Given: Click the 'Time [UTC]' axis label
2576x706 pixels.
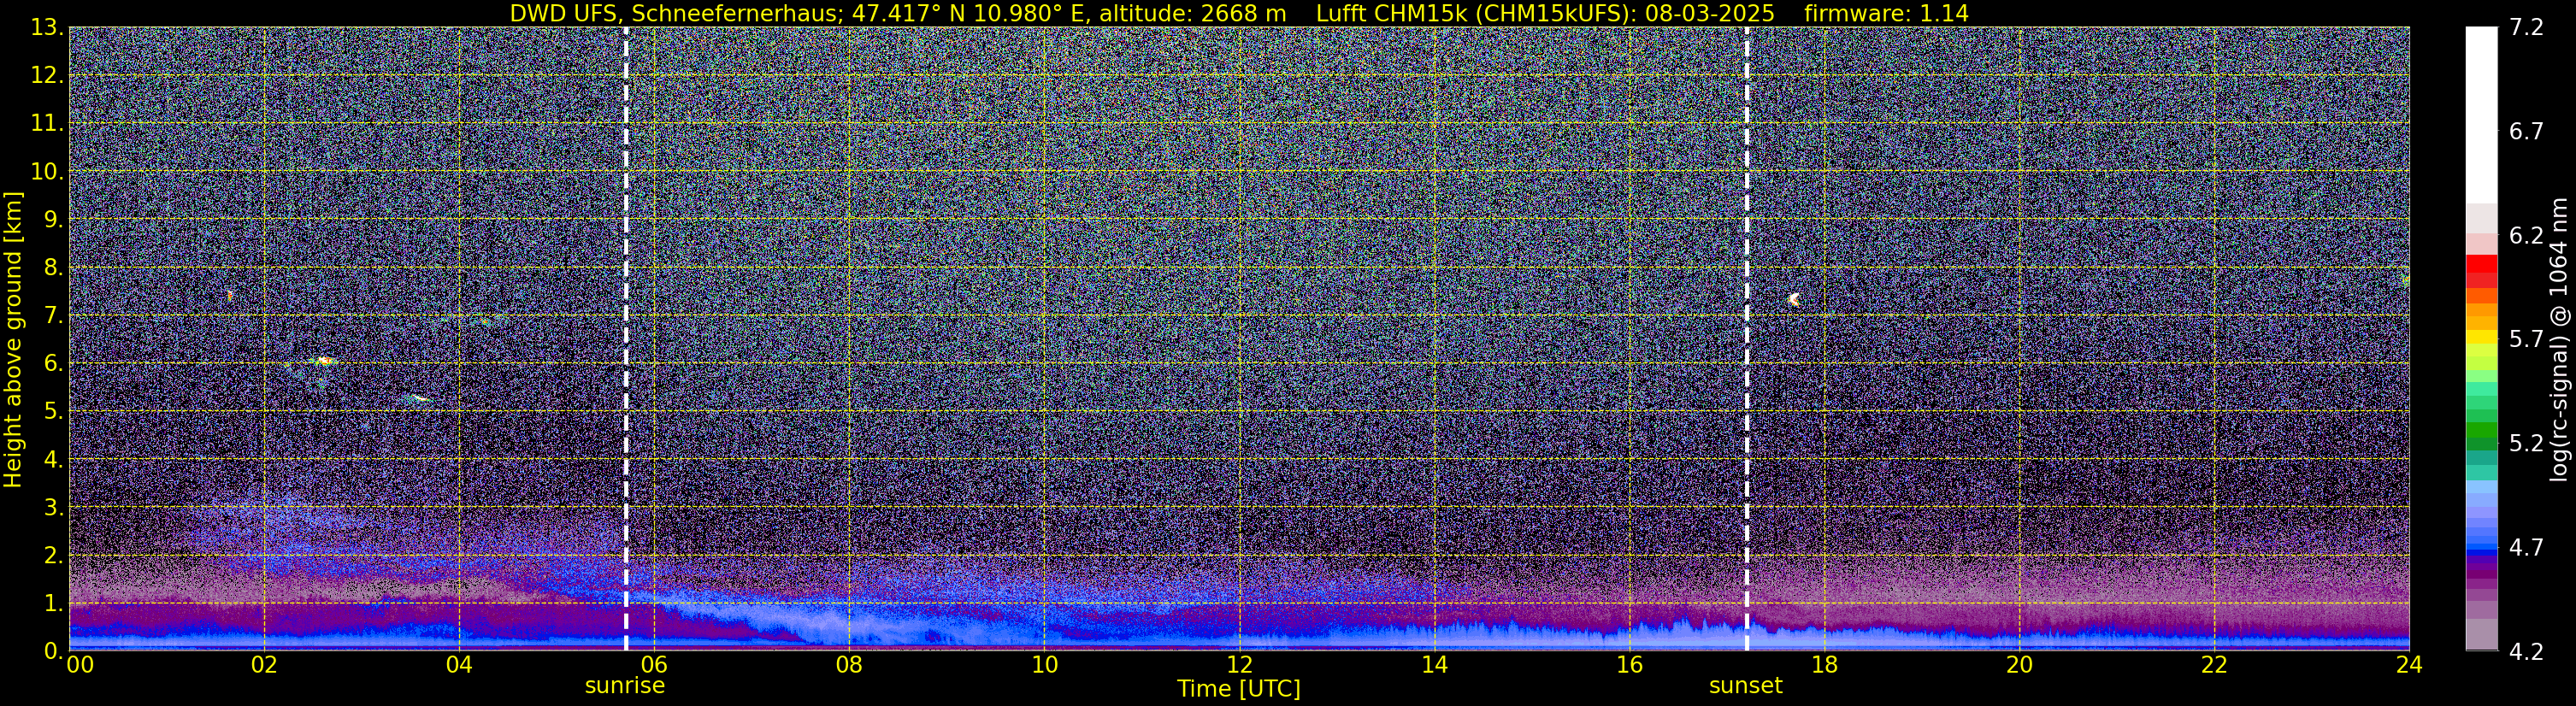Looking at the screenshot, I should point(1239,688).
